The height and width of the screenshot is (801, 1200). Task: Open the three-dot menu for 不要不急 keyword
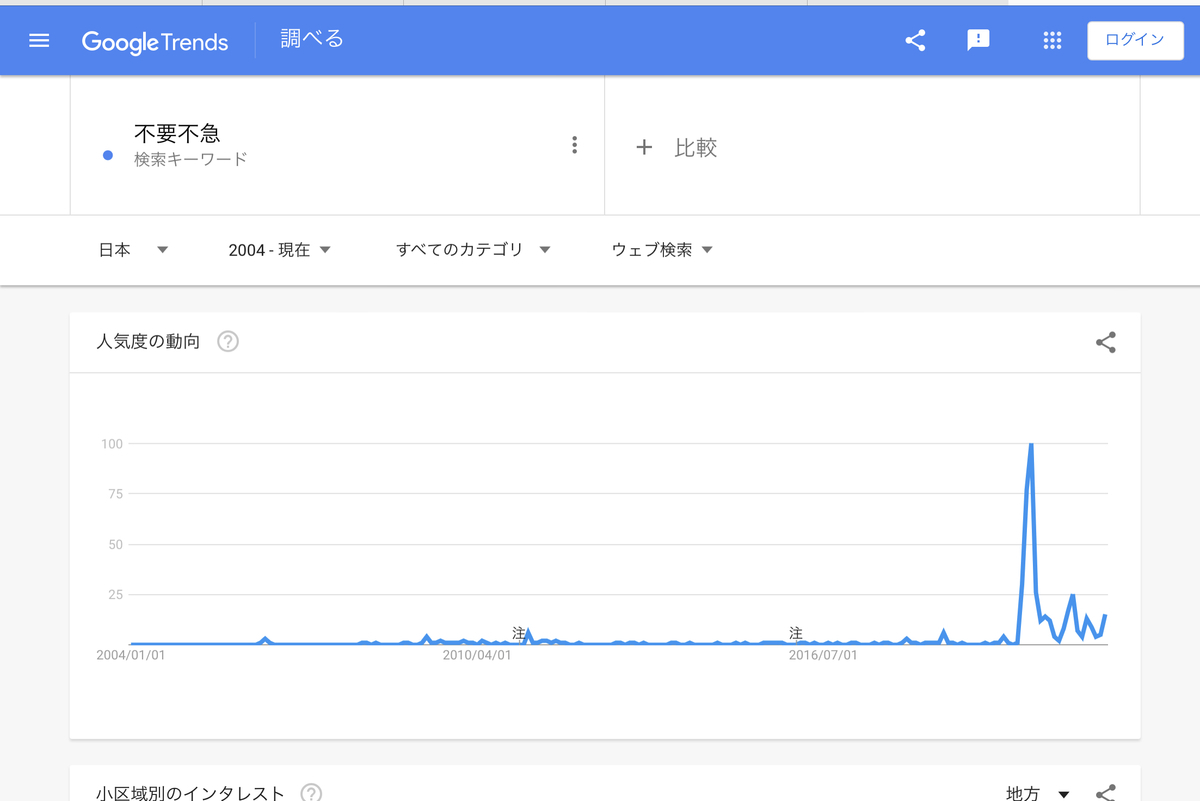pyautogui.click(x=575, y=144)
